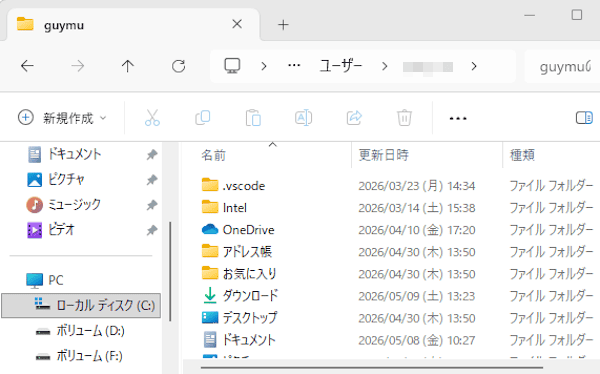Click the Paste clipboard icon
The width and height of the screenshot is (600, 374).
(x=253, y=118)
